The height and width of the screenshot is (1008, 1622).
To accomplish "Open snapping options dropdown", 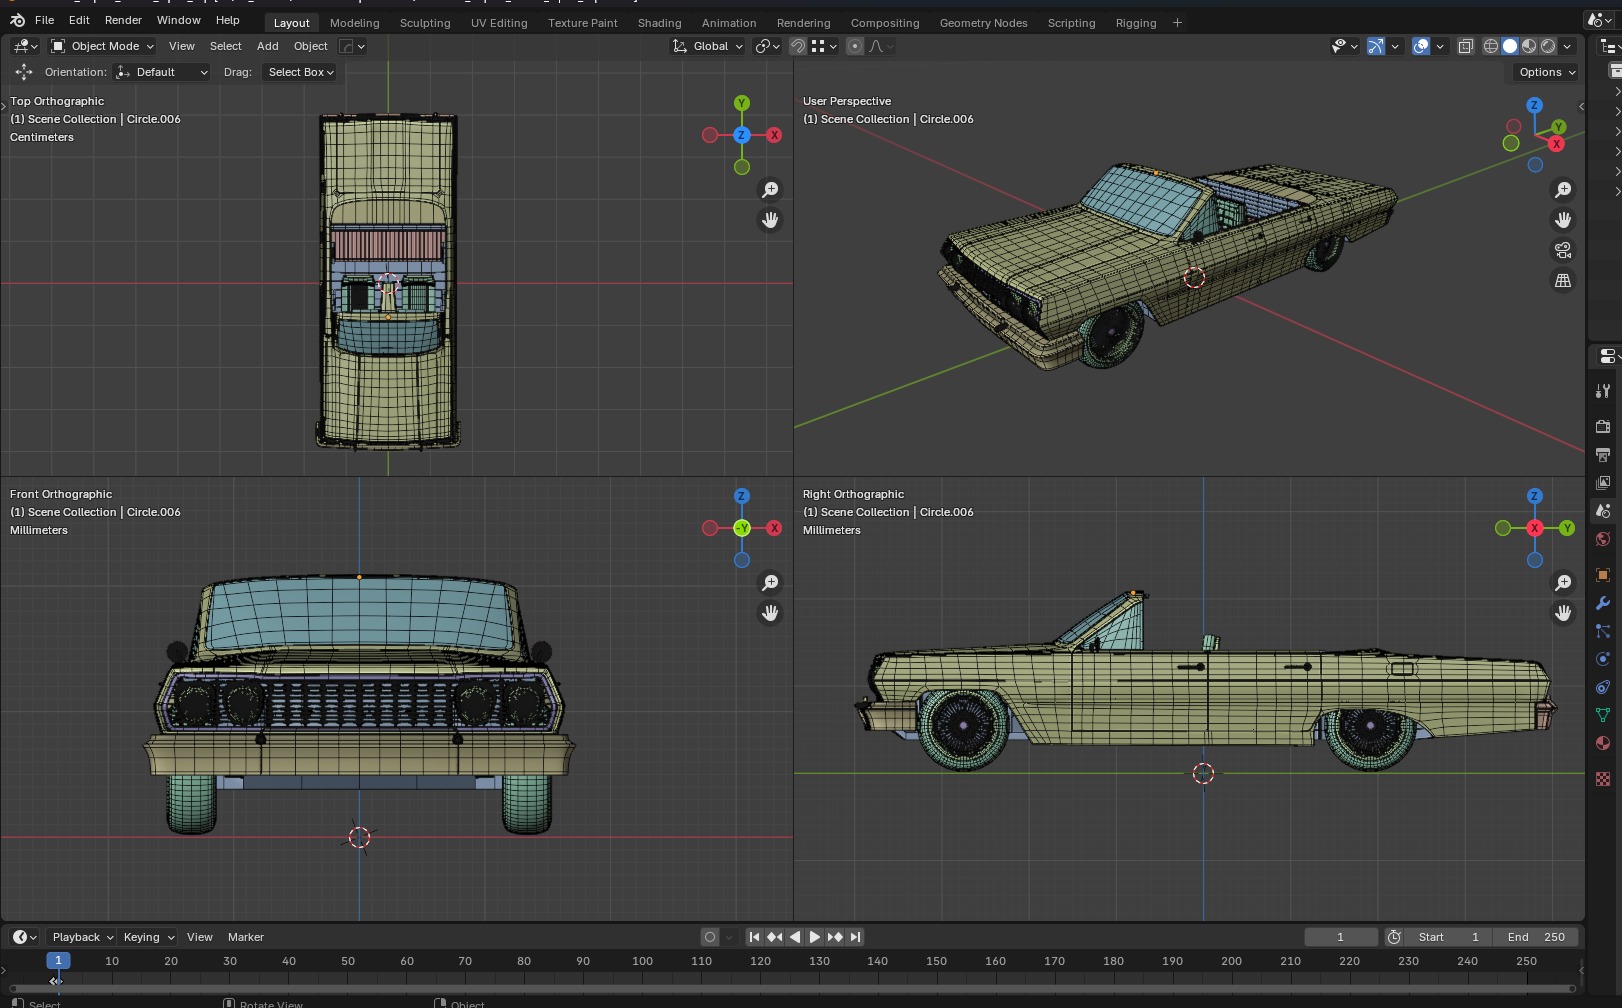I will pos(824,46).
